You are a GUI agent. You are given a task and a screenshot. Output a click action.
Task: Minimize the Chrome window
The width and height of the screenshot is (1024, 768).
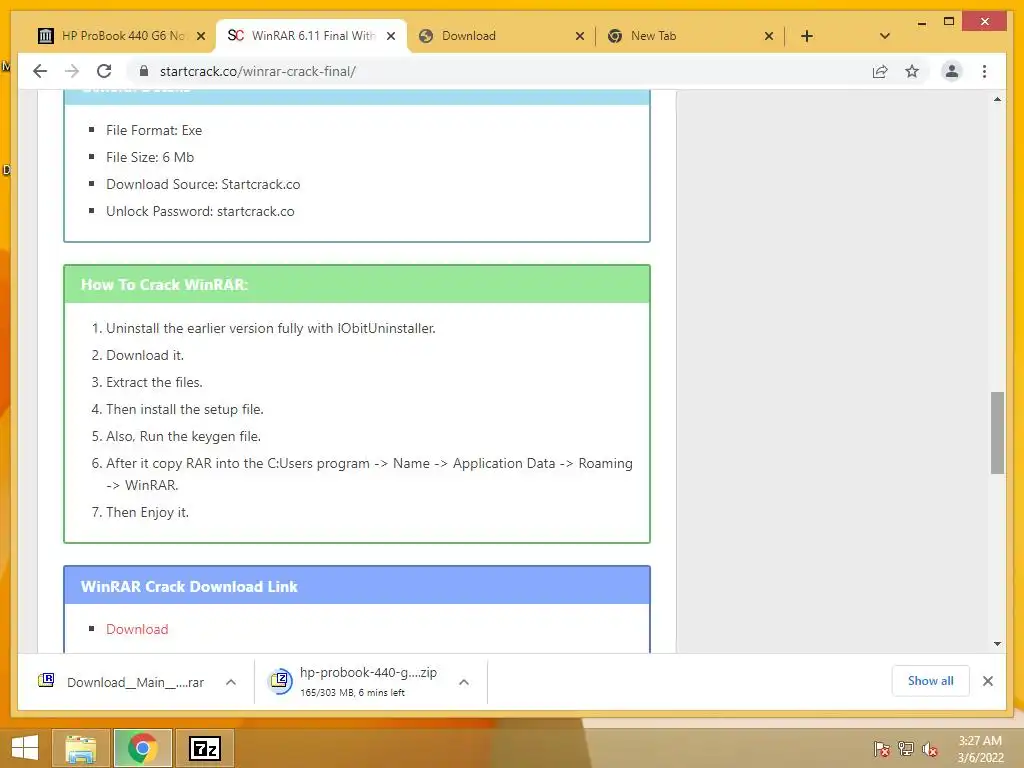pos(921,22)
